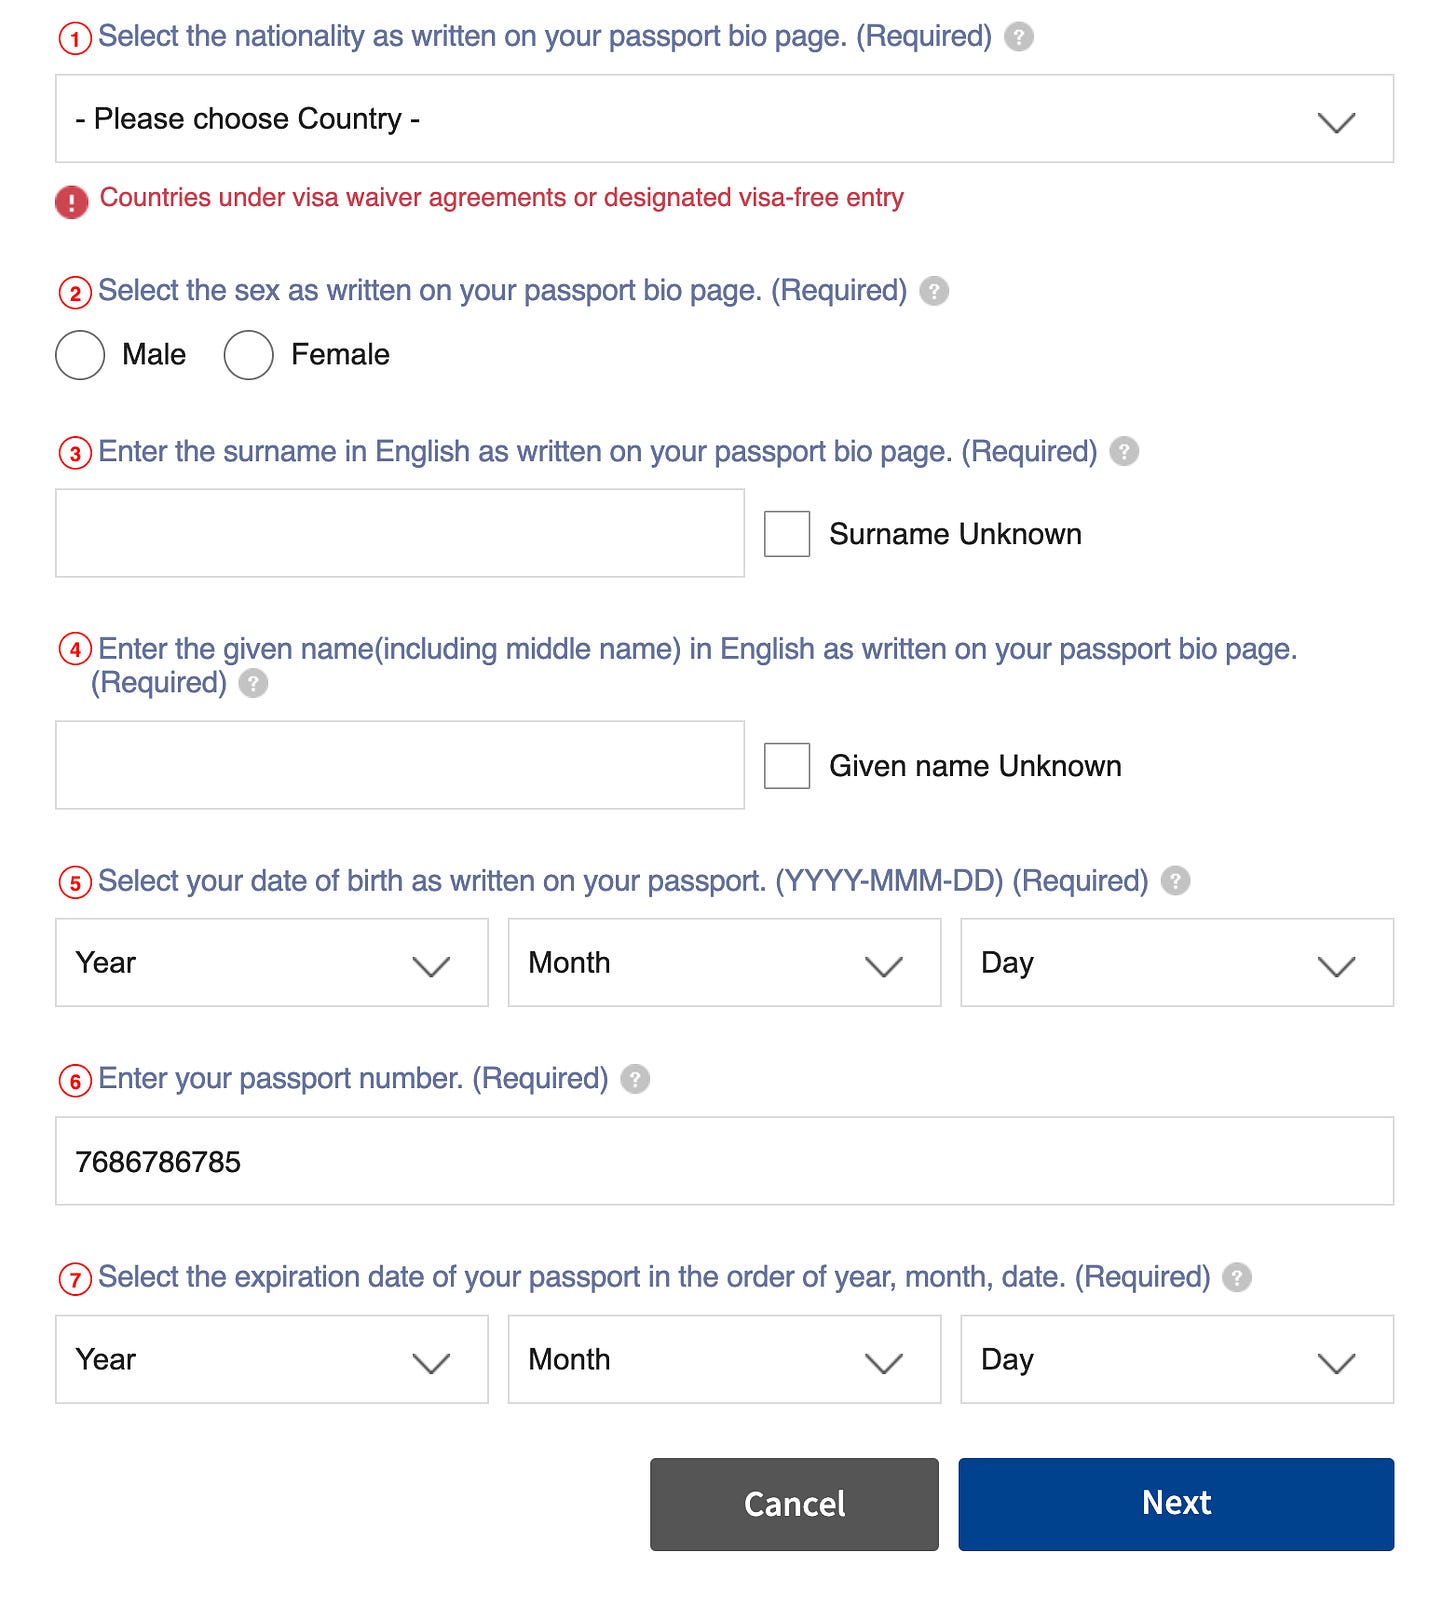The height and width of the screenshot is (1597, 1456).
Task: Click help icon for date of birth
Action: (x=1174, y=882)
